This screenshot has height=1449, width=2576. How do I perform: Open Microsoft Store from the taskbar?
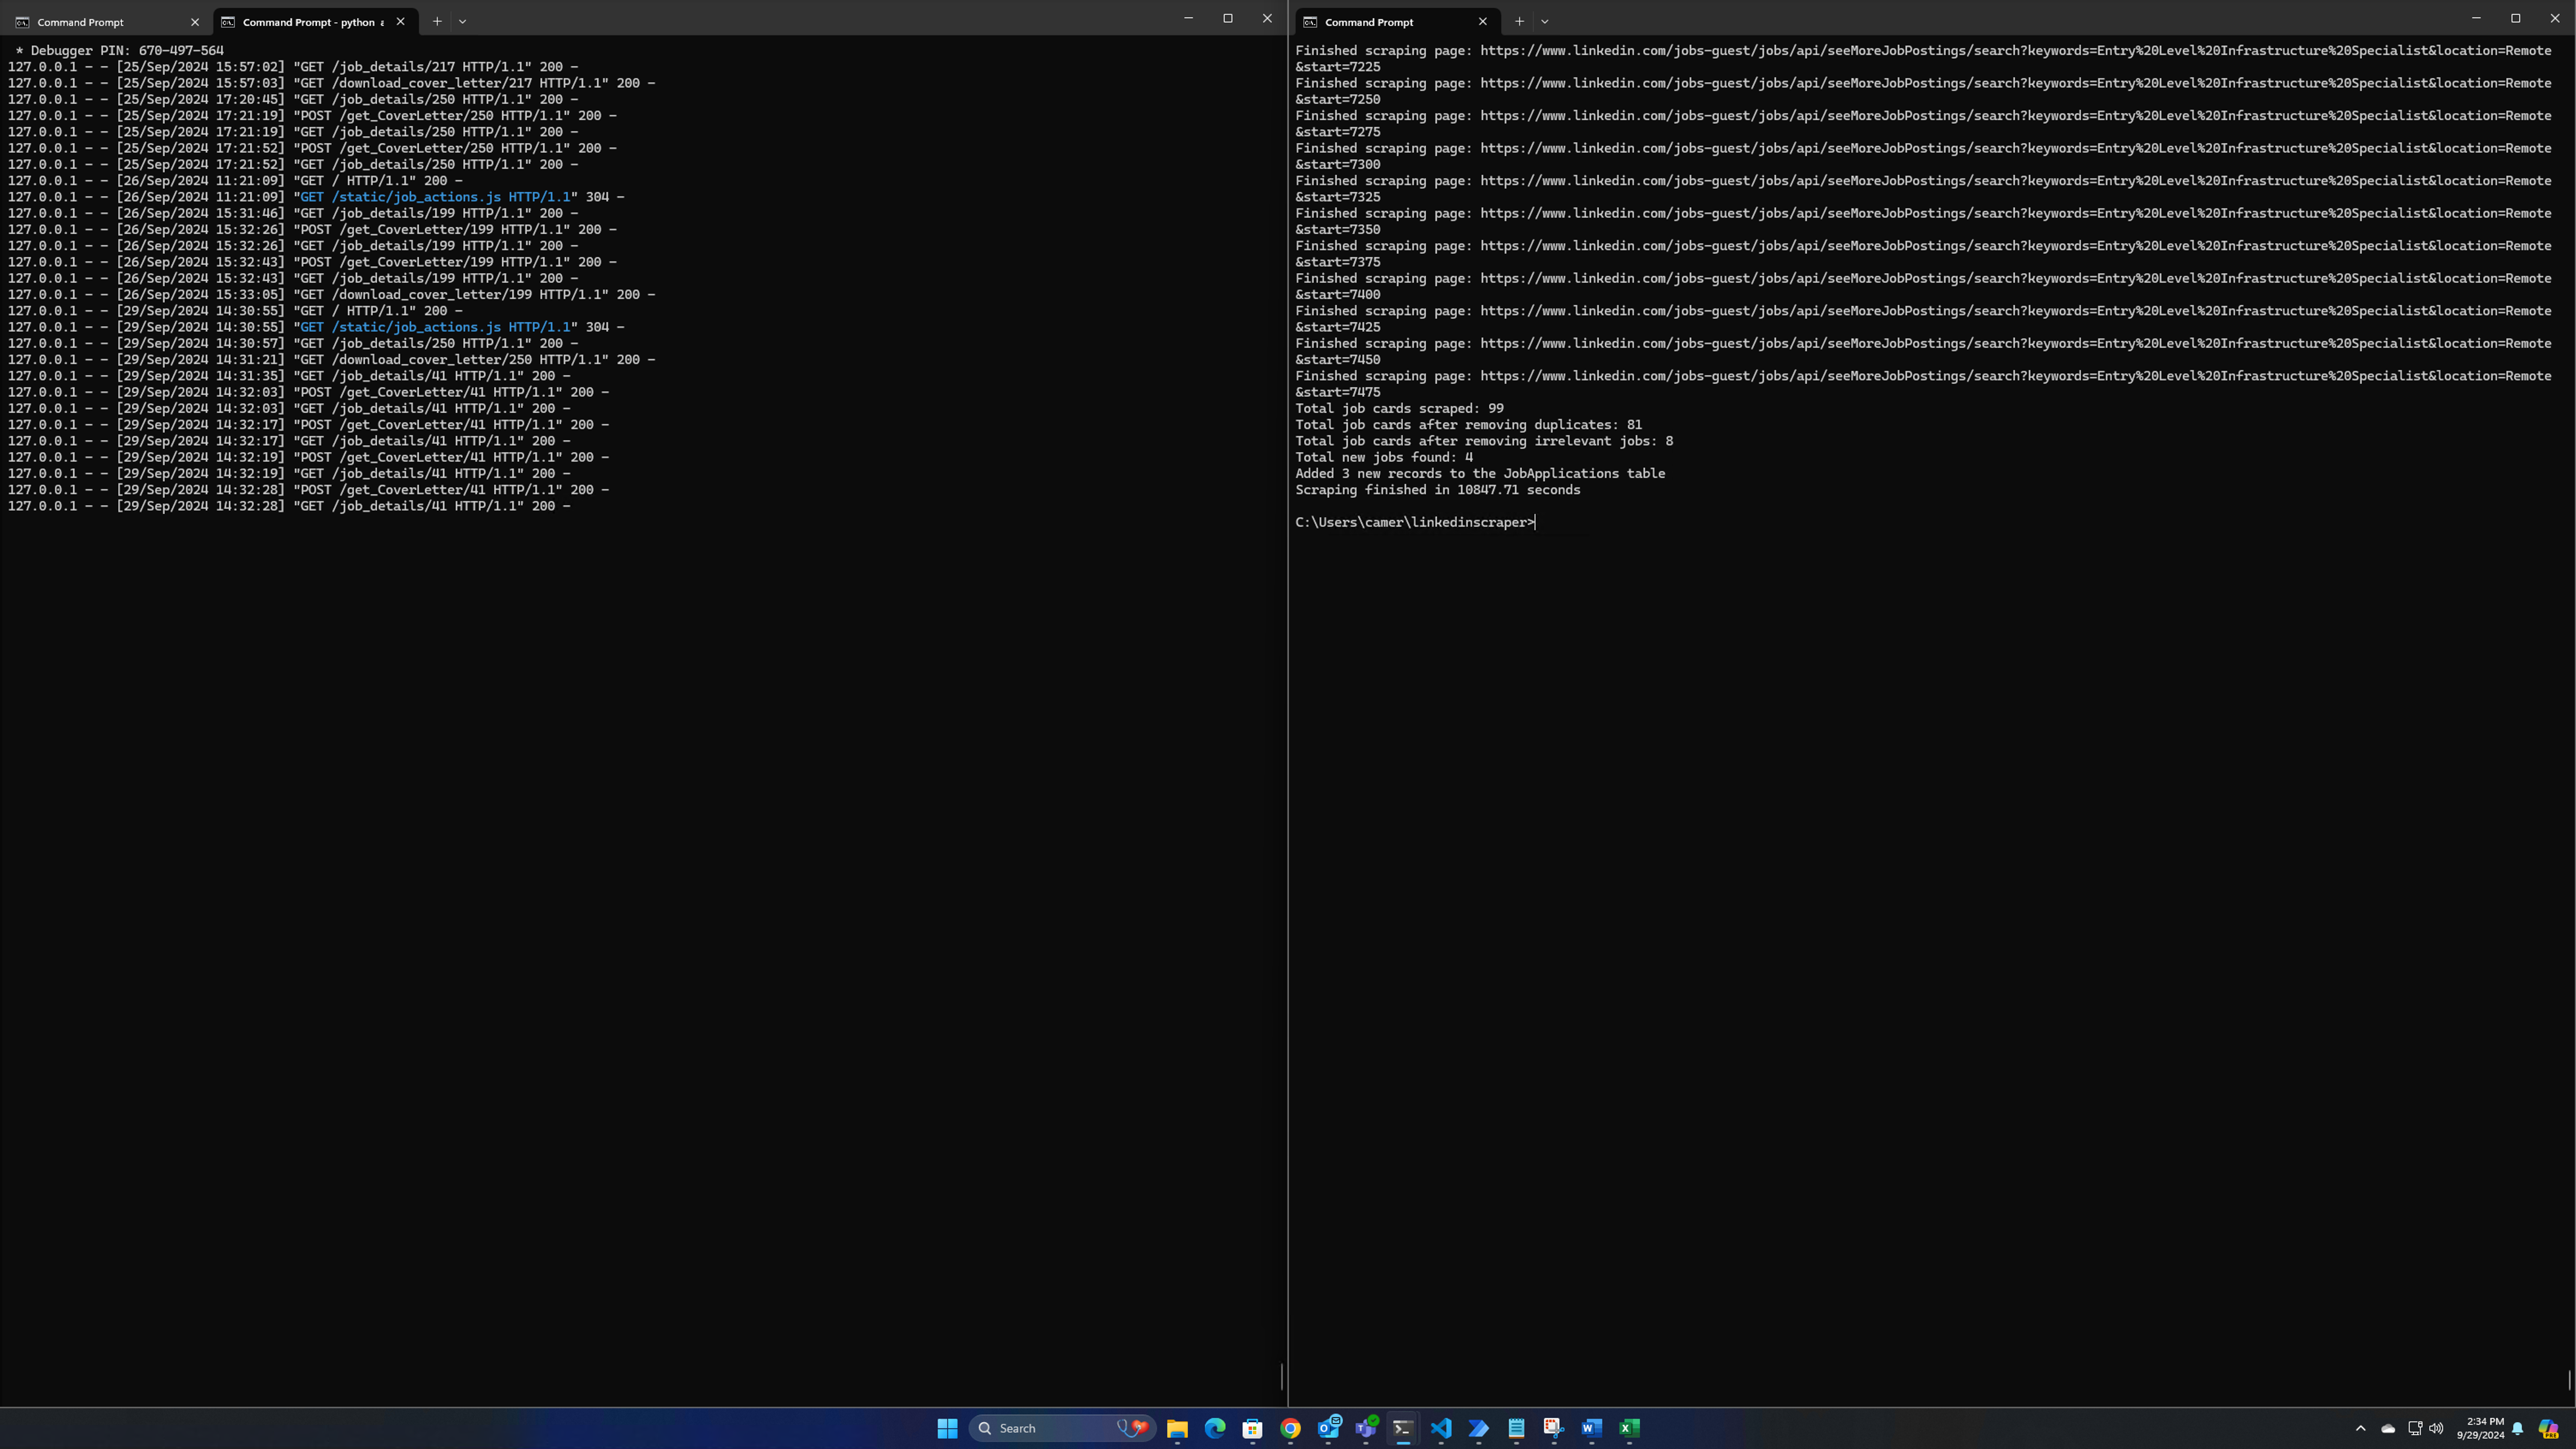pyautogui.click(x=1252, y=1428)
